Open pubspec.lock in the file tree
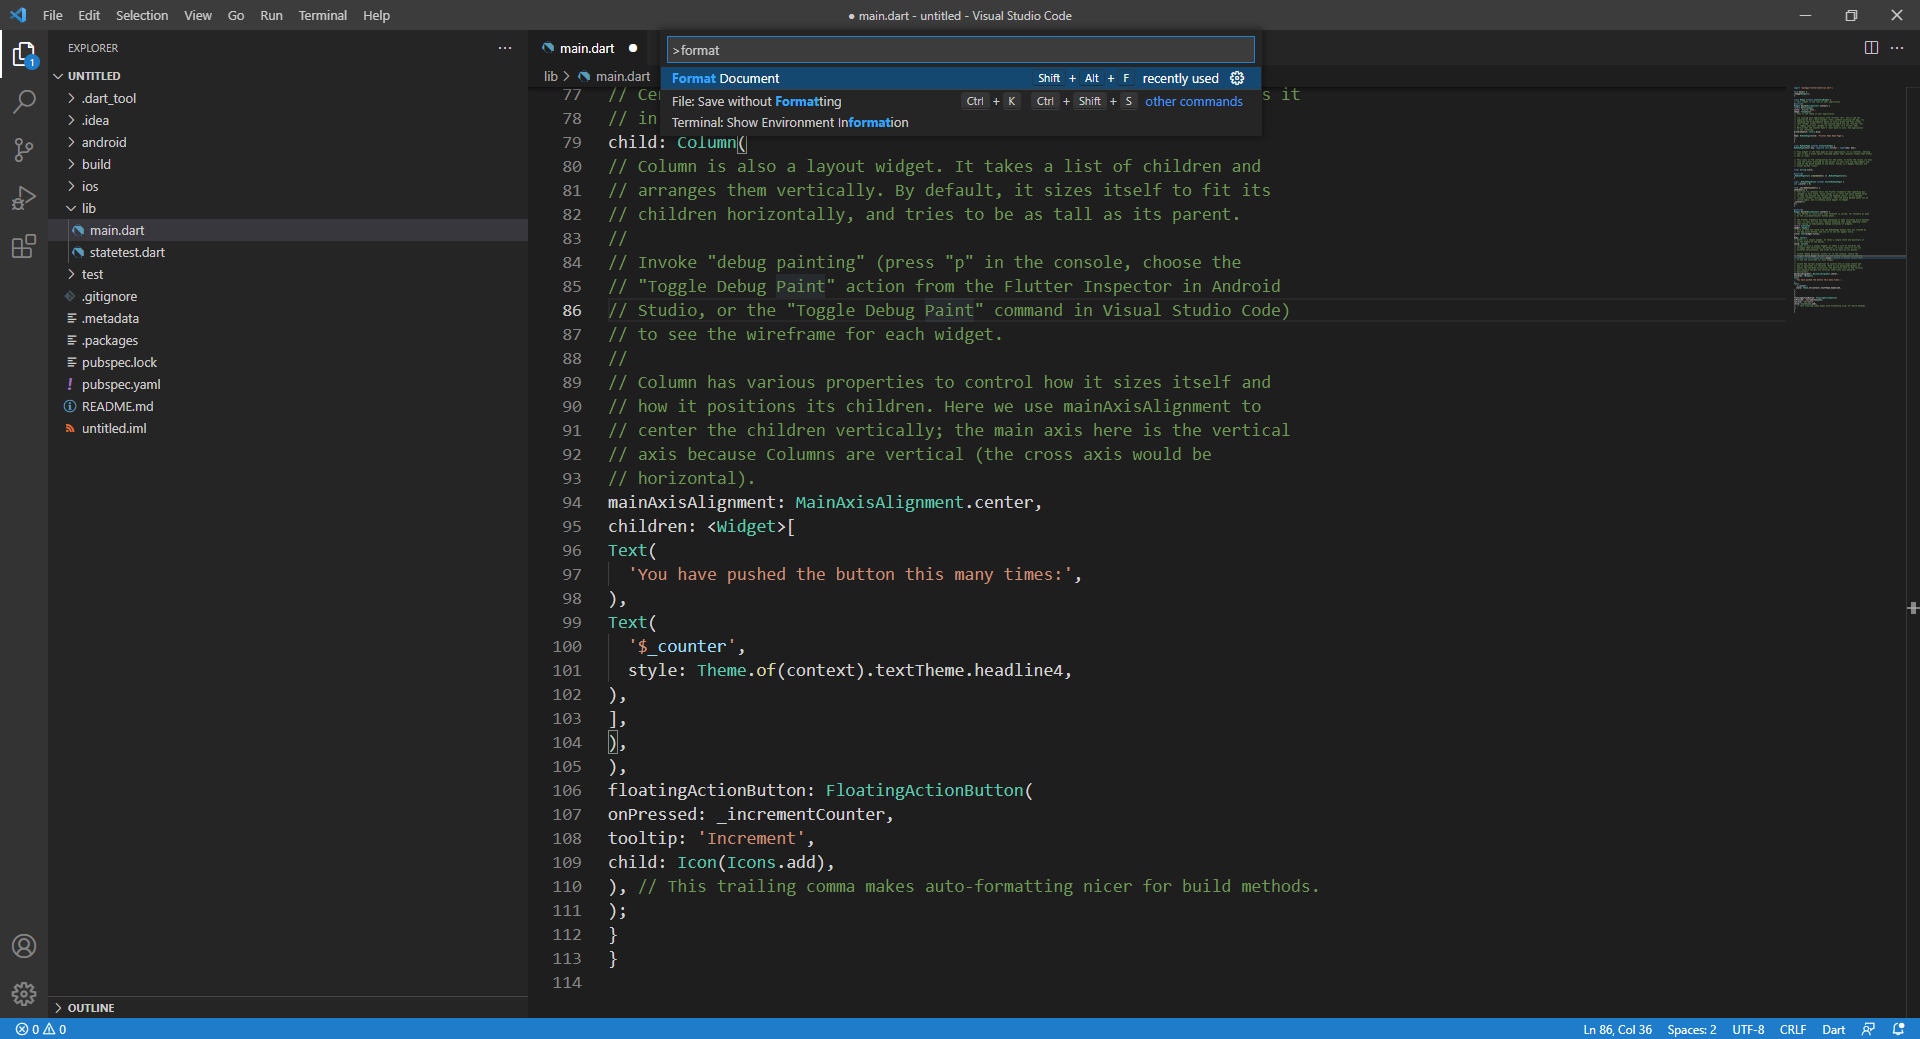The height and width of the screenshot is (1039, 1920). 288,362
